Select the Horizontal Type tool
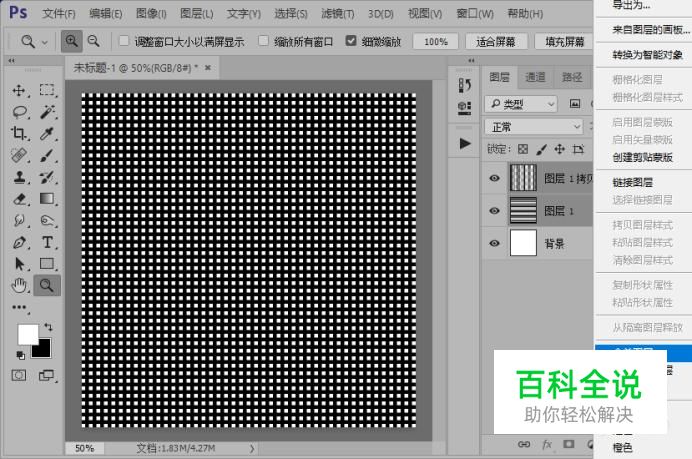This screenshot has width=692, height=459. coord(47,242)
